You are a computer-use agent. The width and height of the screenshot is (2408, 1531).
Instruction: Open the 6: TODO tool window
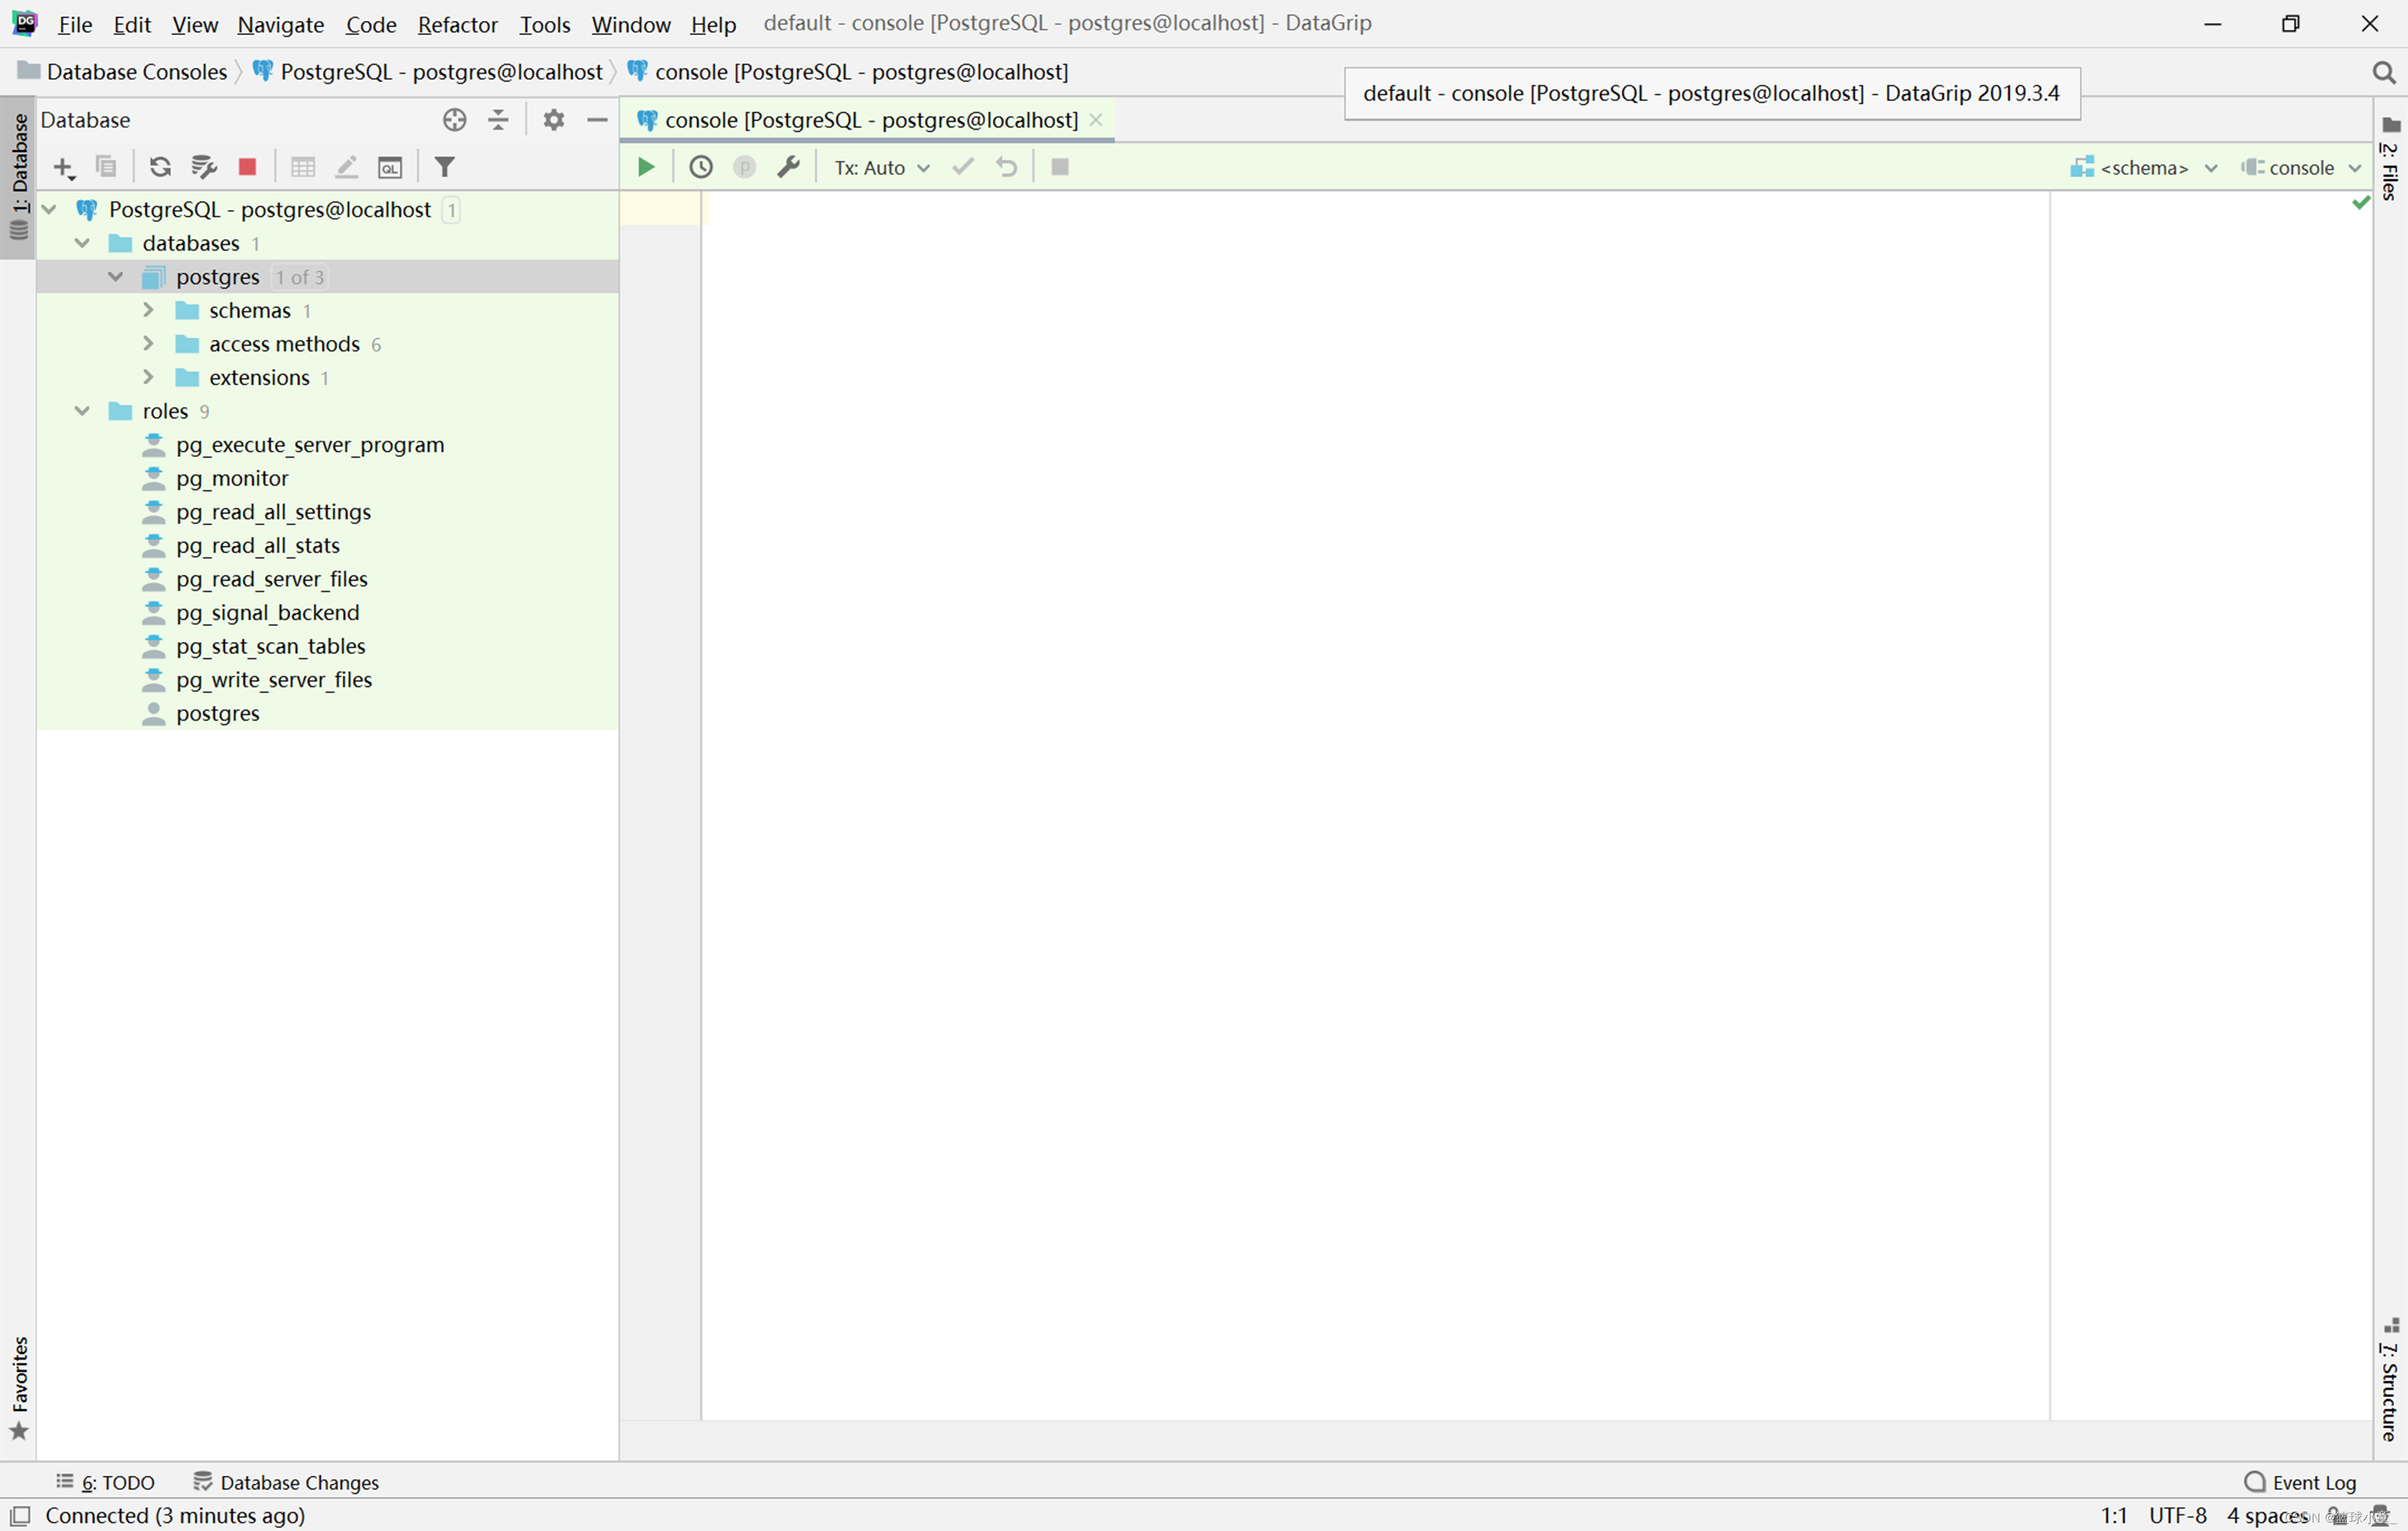[106, 1482]
